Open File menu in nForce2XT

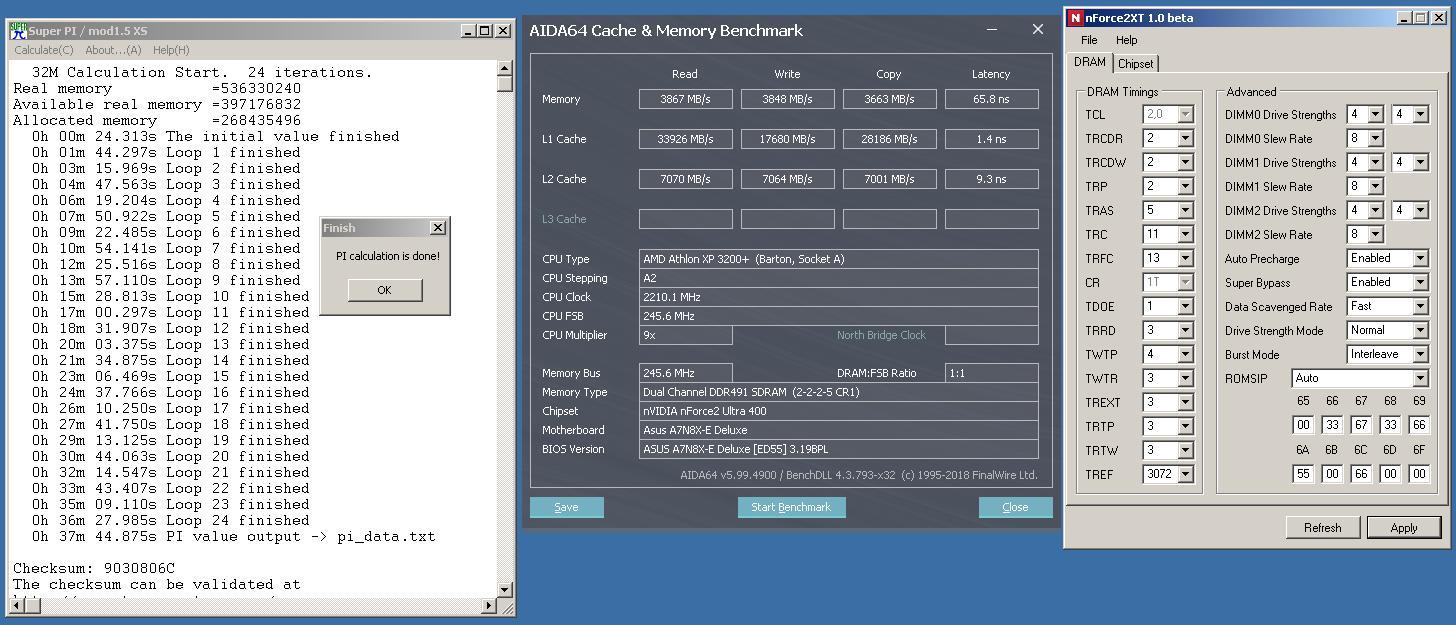pyautogui.click(x=1089, y=40)
